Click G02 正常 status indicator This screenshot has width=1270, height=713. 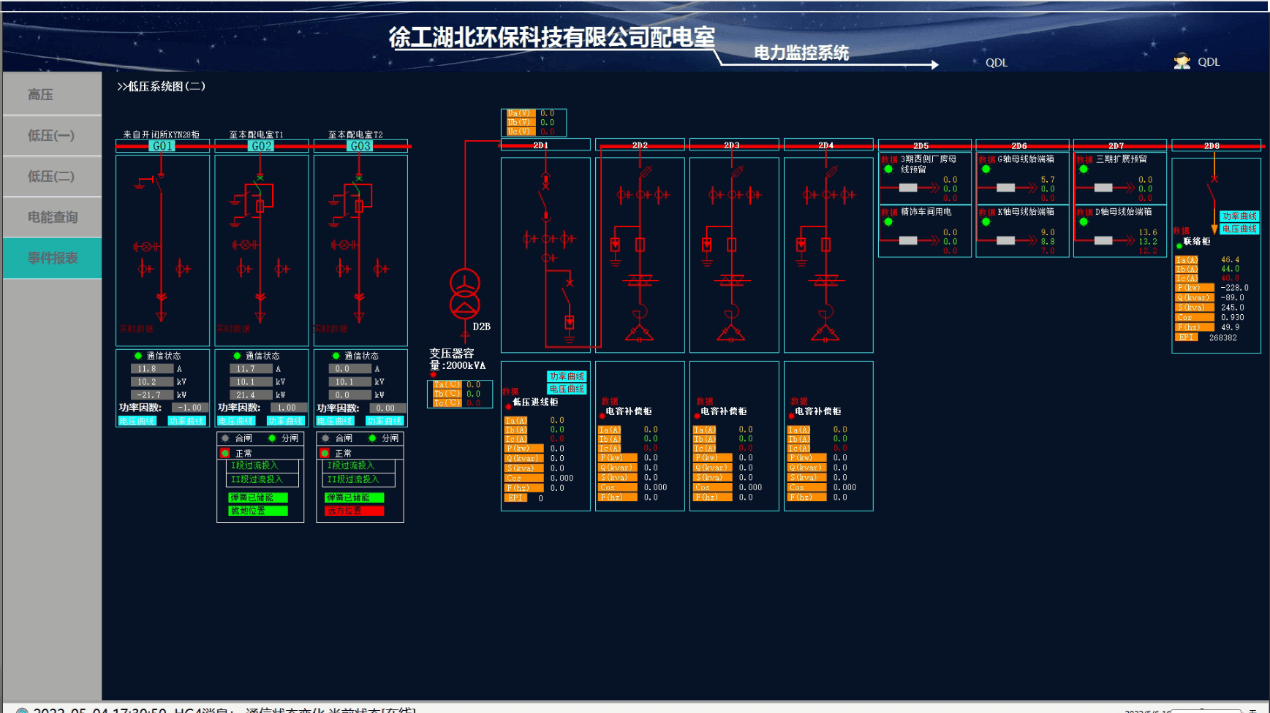tap(225, 453)
